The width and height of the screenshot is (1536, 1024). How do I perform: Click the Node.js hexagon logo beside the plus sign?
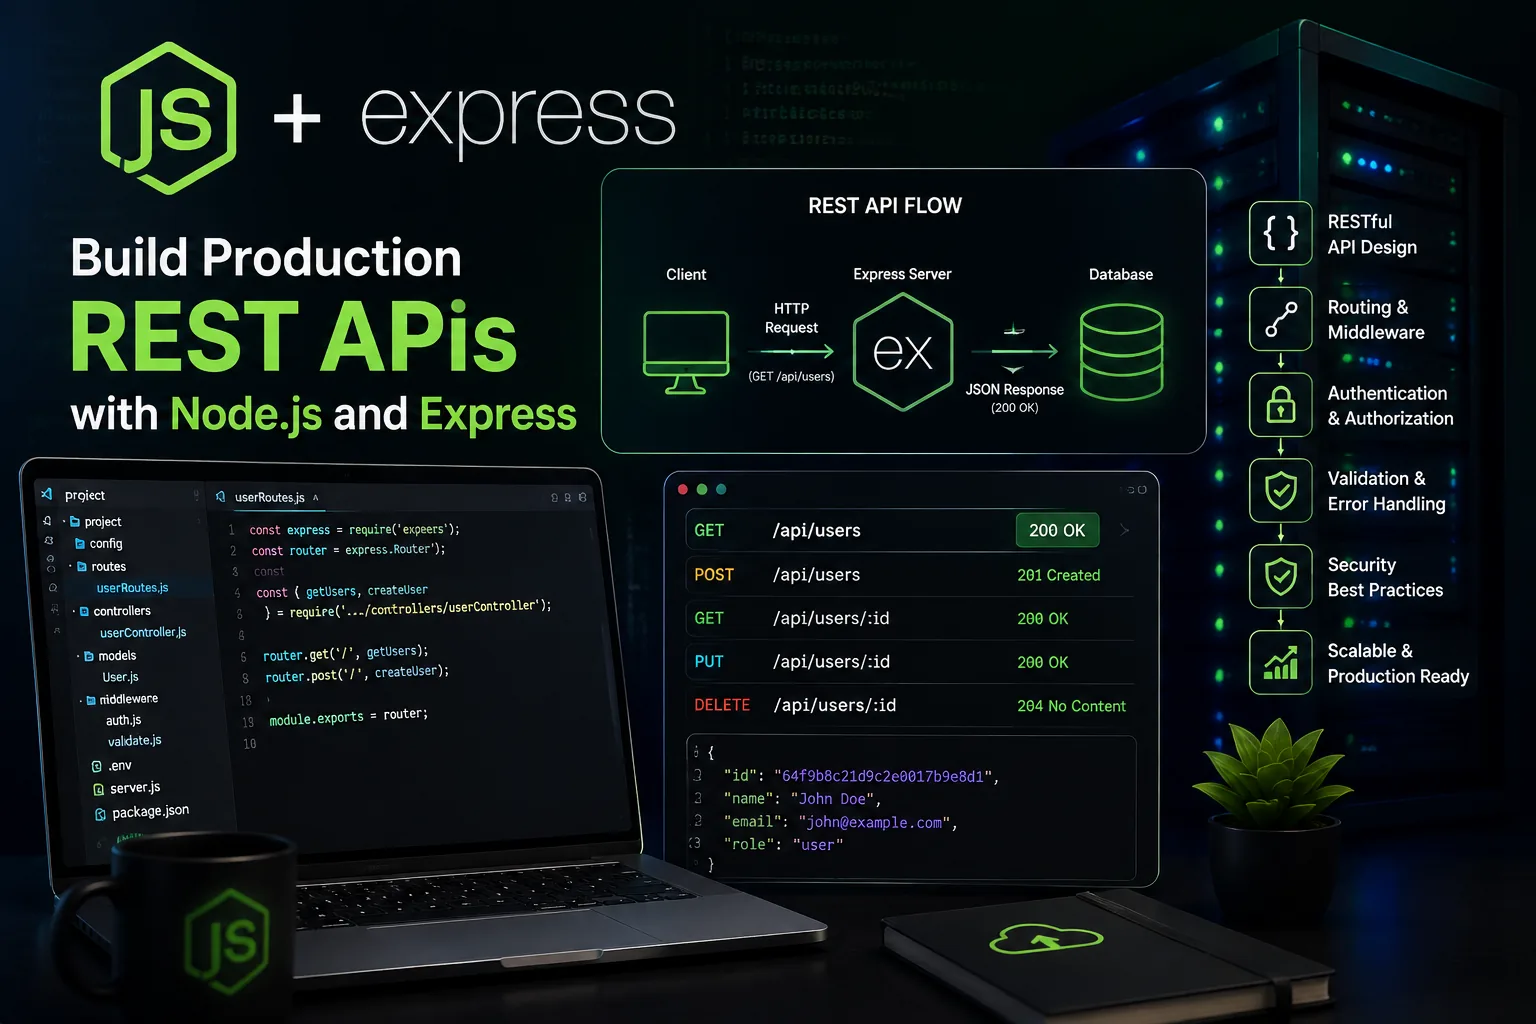click(x=169, y=118)
